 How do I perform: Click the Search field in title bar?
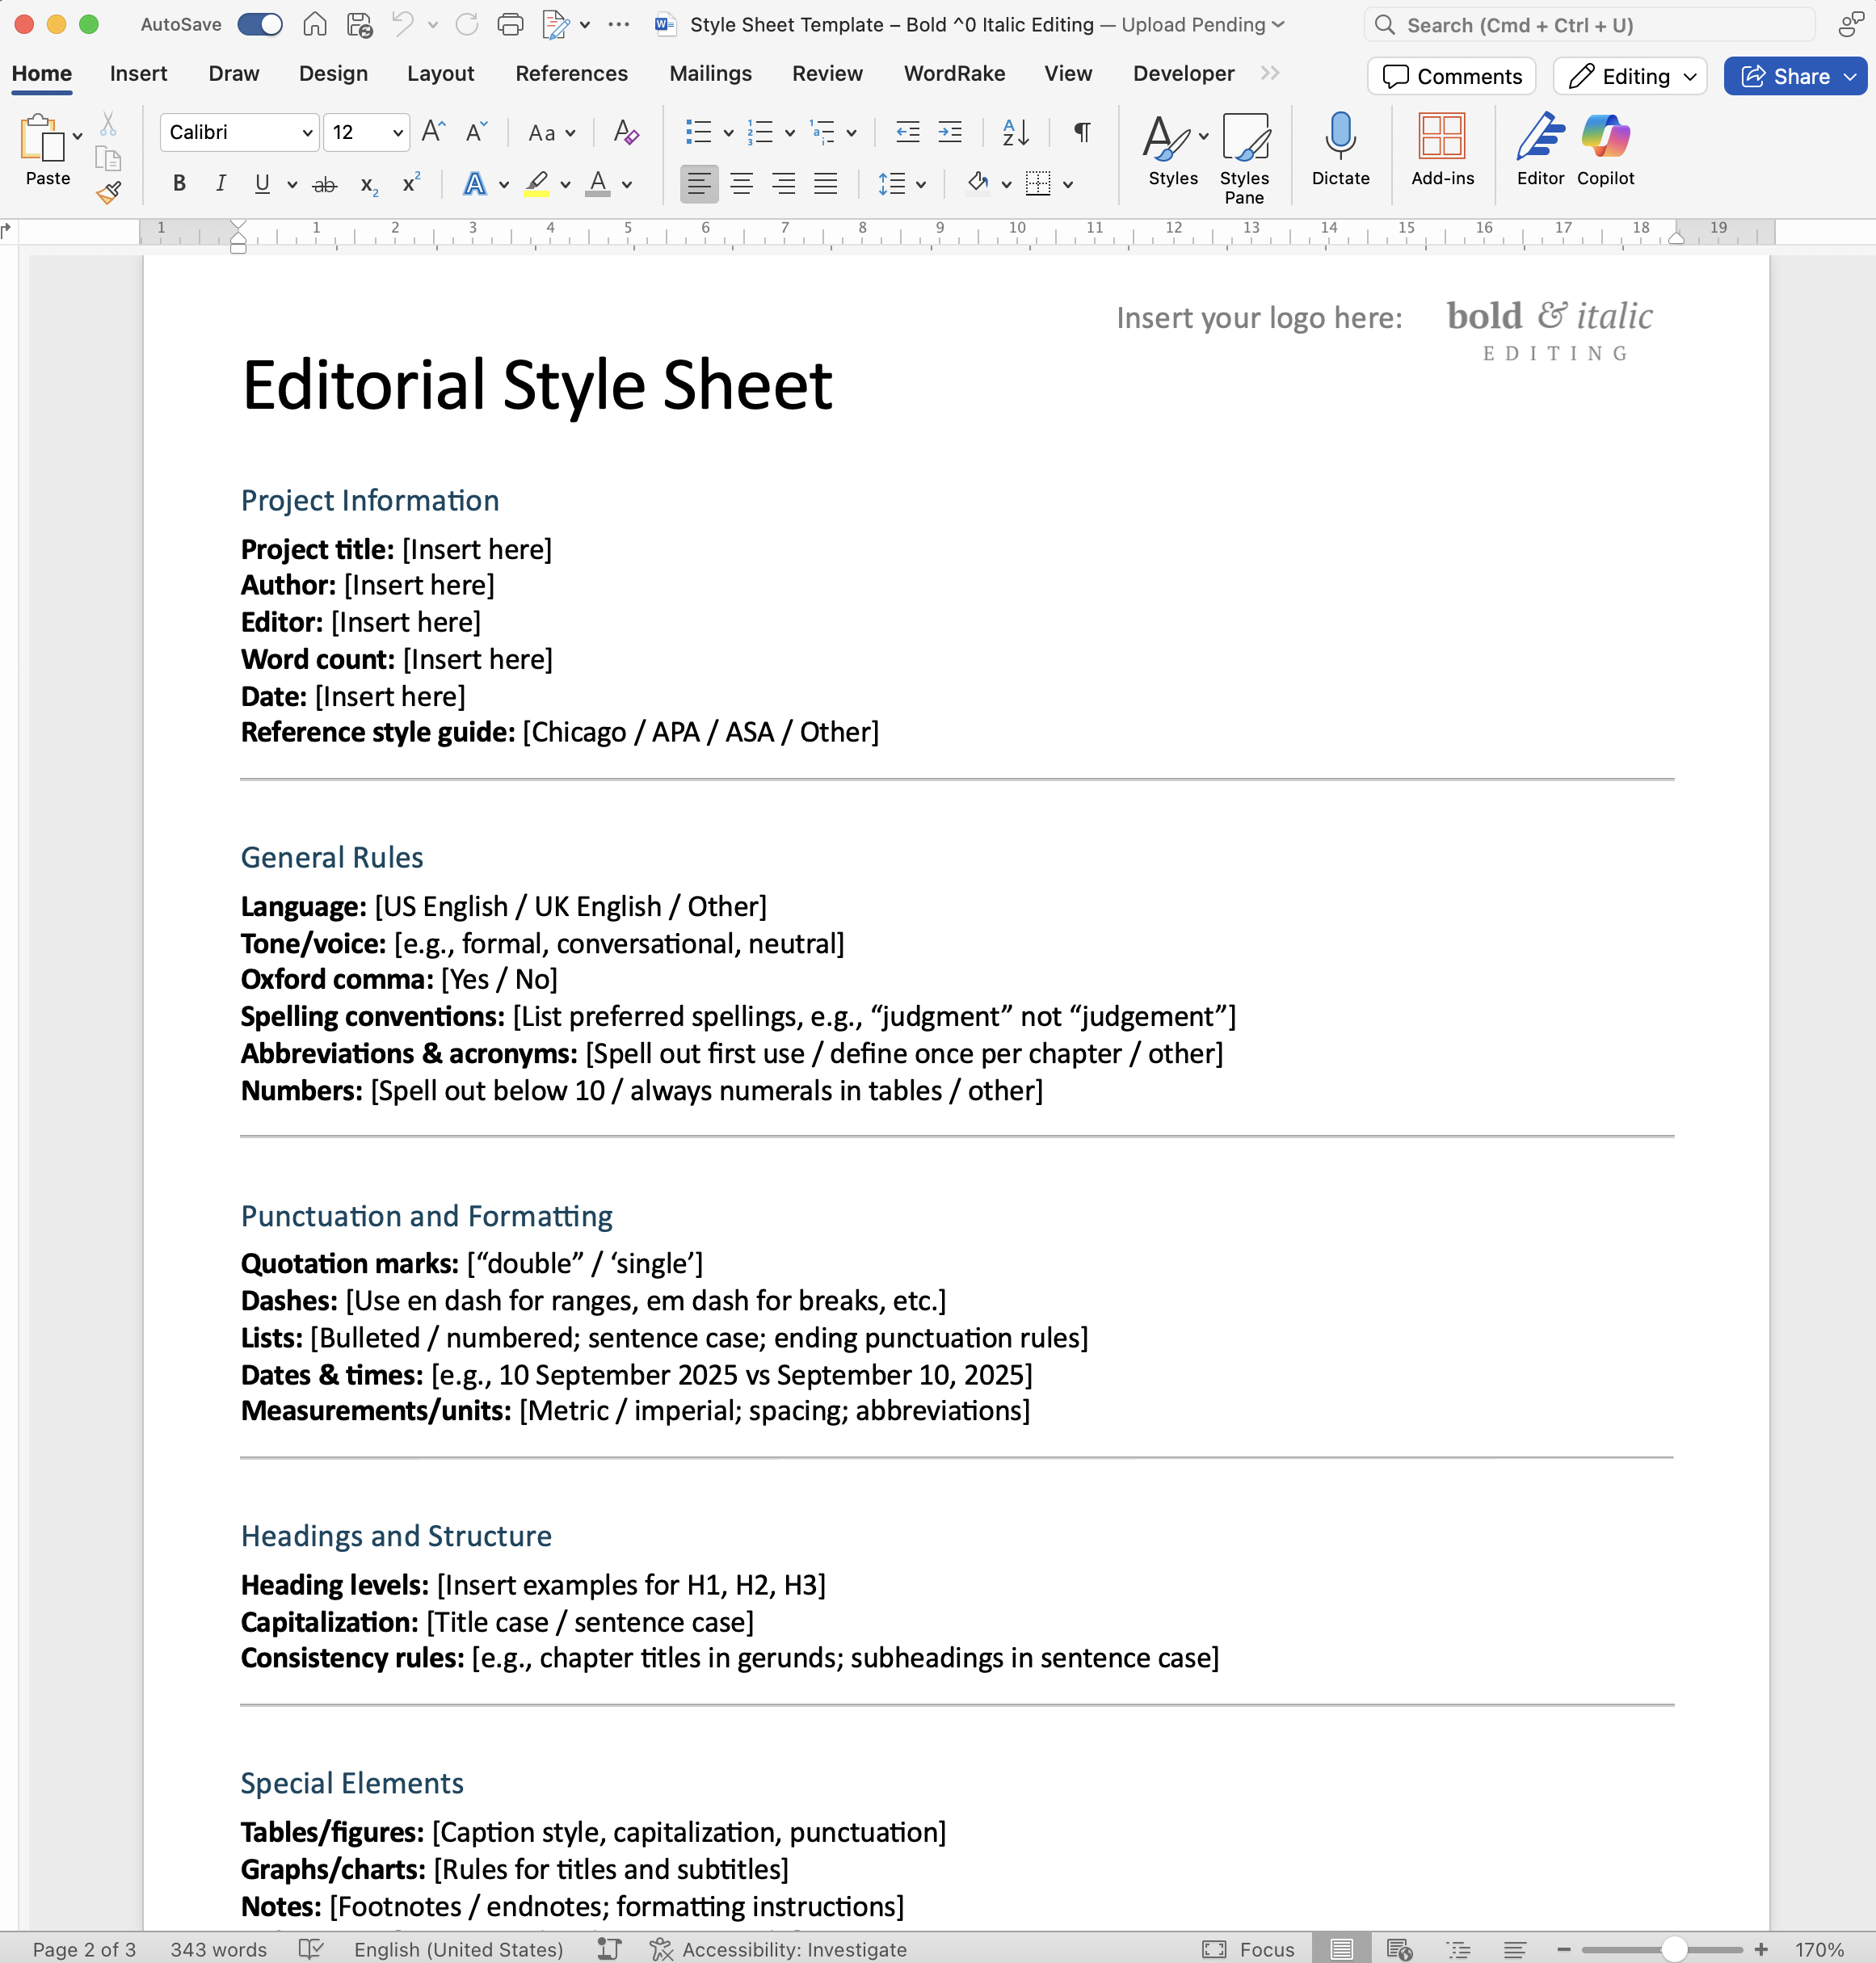(x=1590, y=25)
